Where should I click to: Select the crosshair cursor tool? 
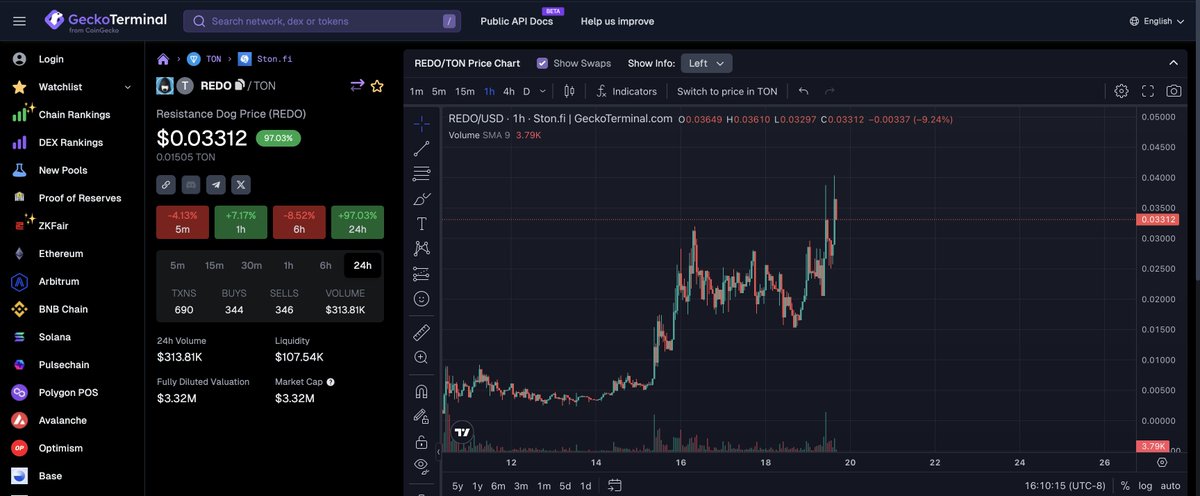(421, 124)
